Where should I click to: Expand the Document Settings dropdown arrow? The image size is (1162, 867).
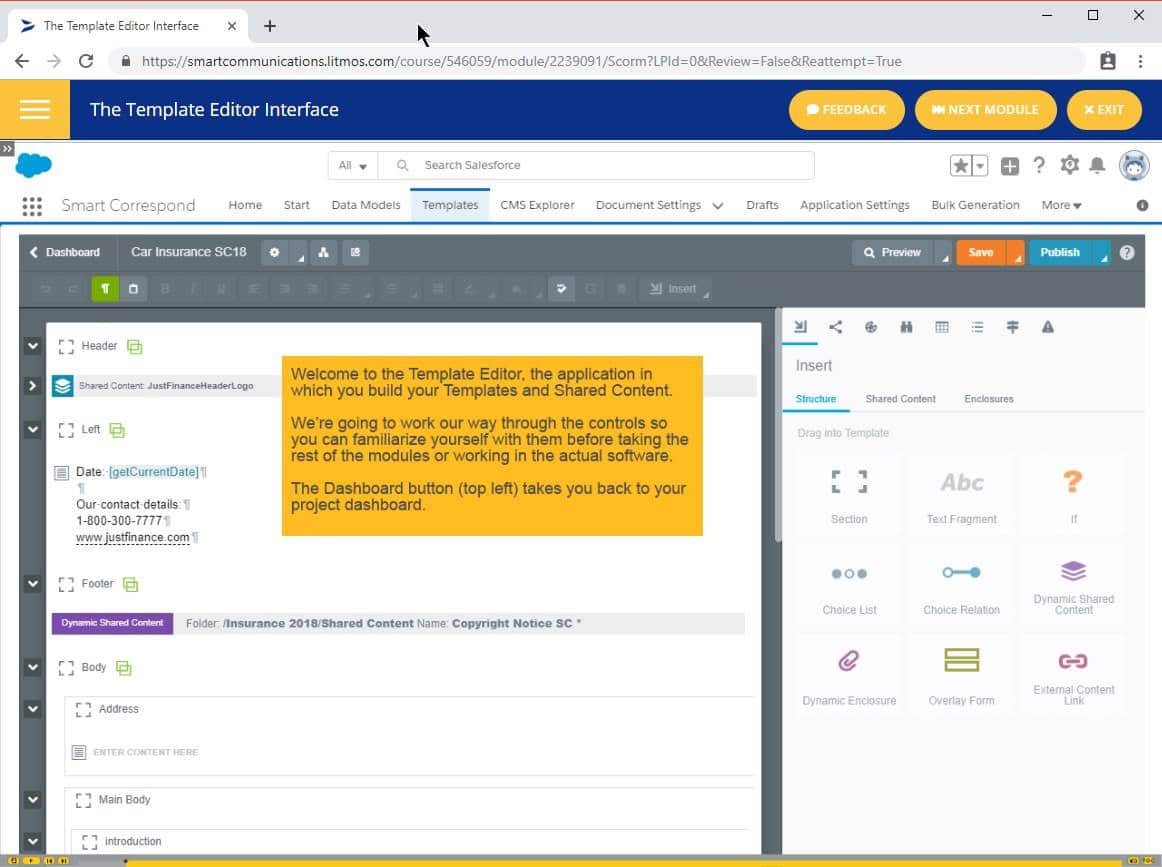pyautogui.click(x=717, y=206)
